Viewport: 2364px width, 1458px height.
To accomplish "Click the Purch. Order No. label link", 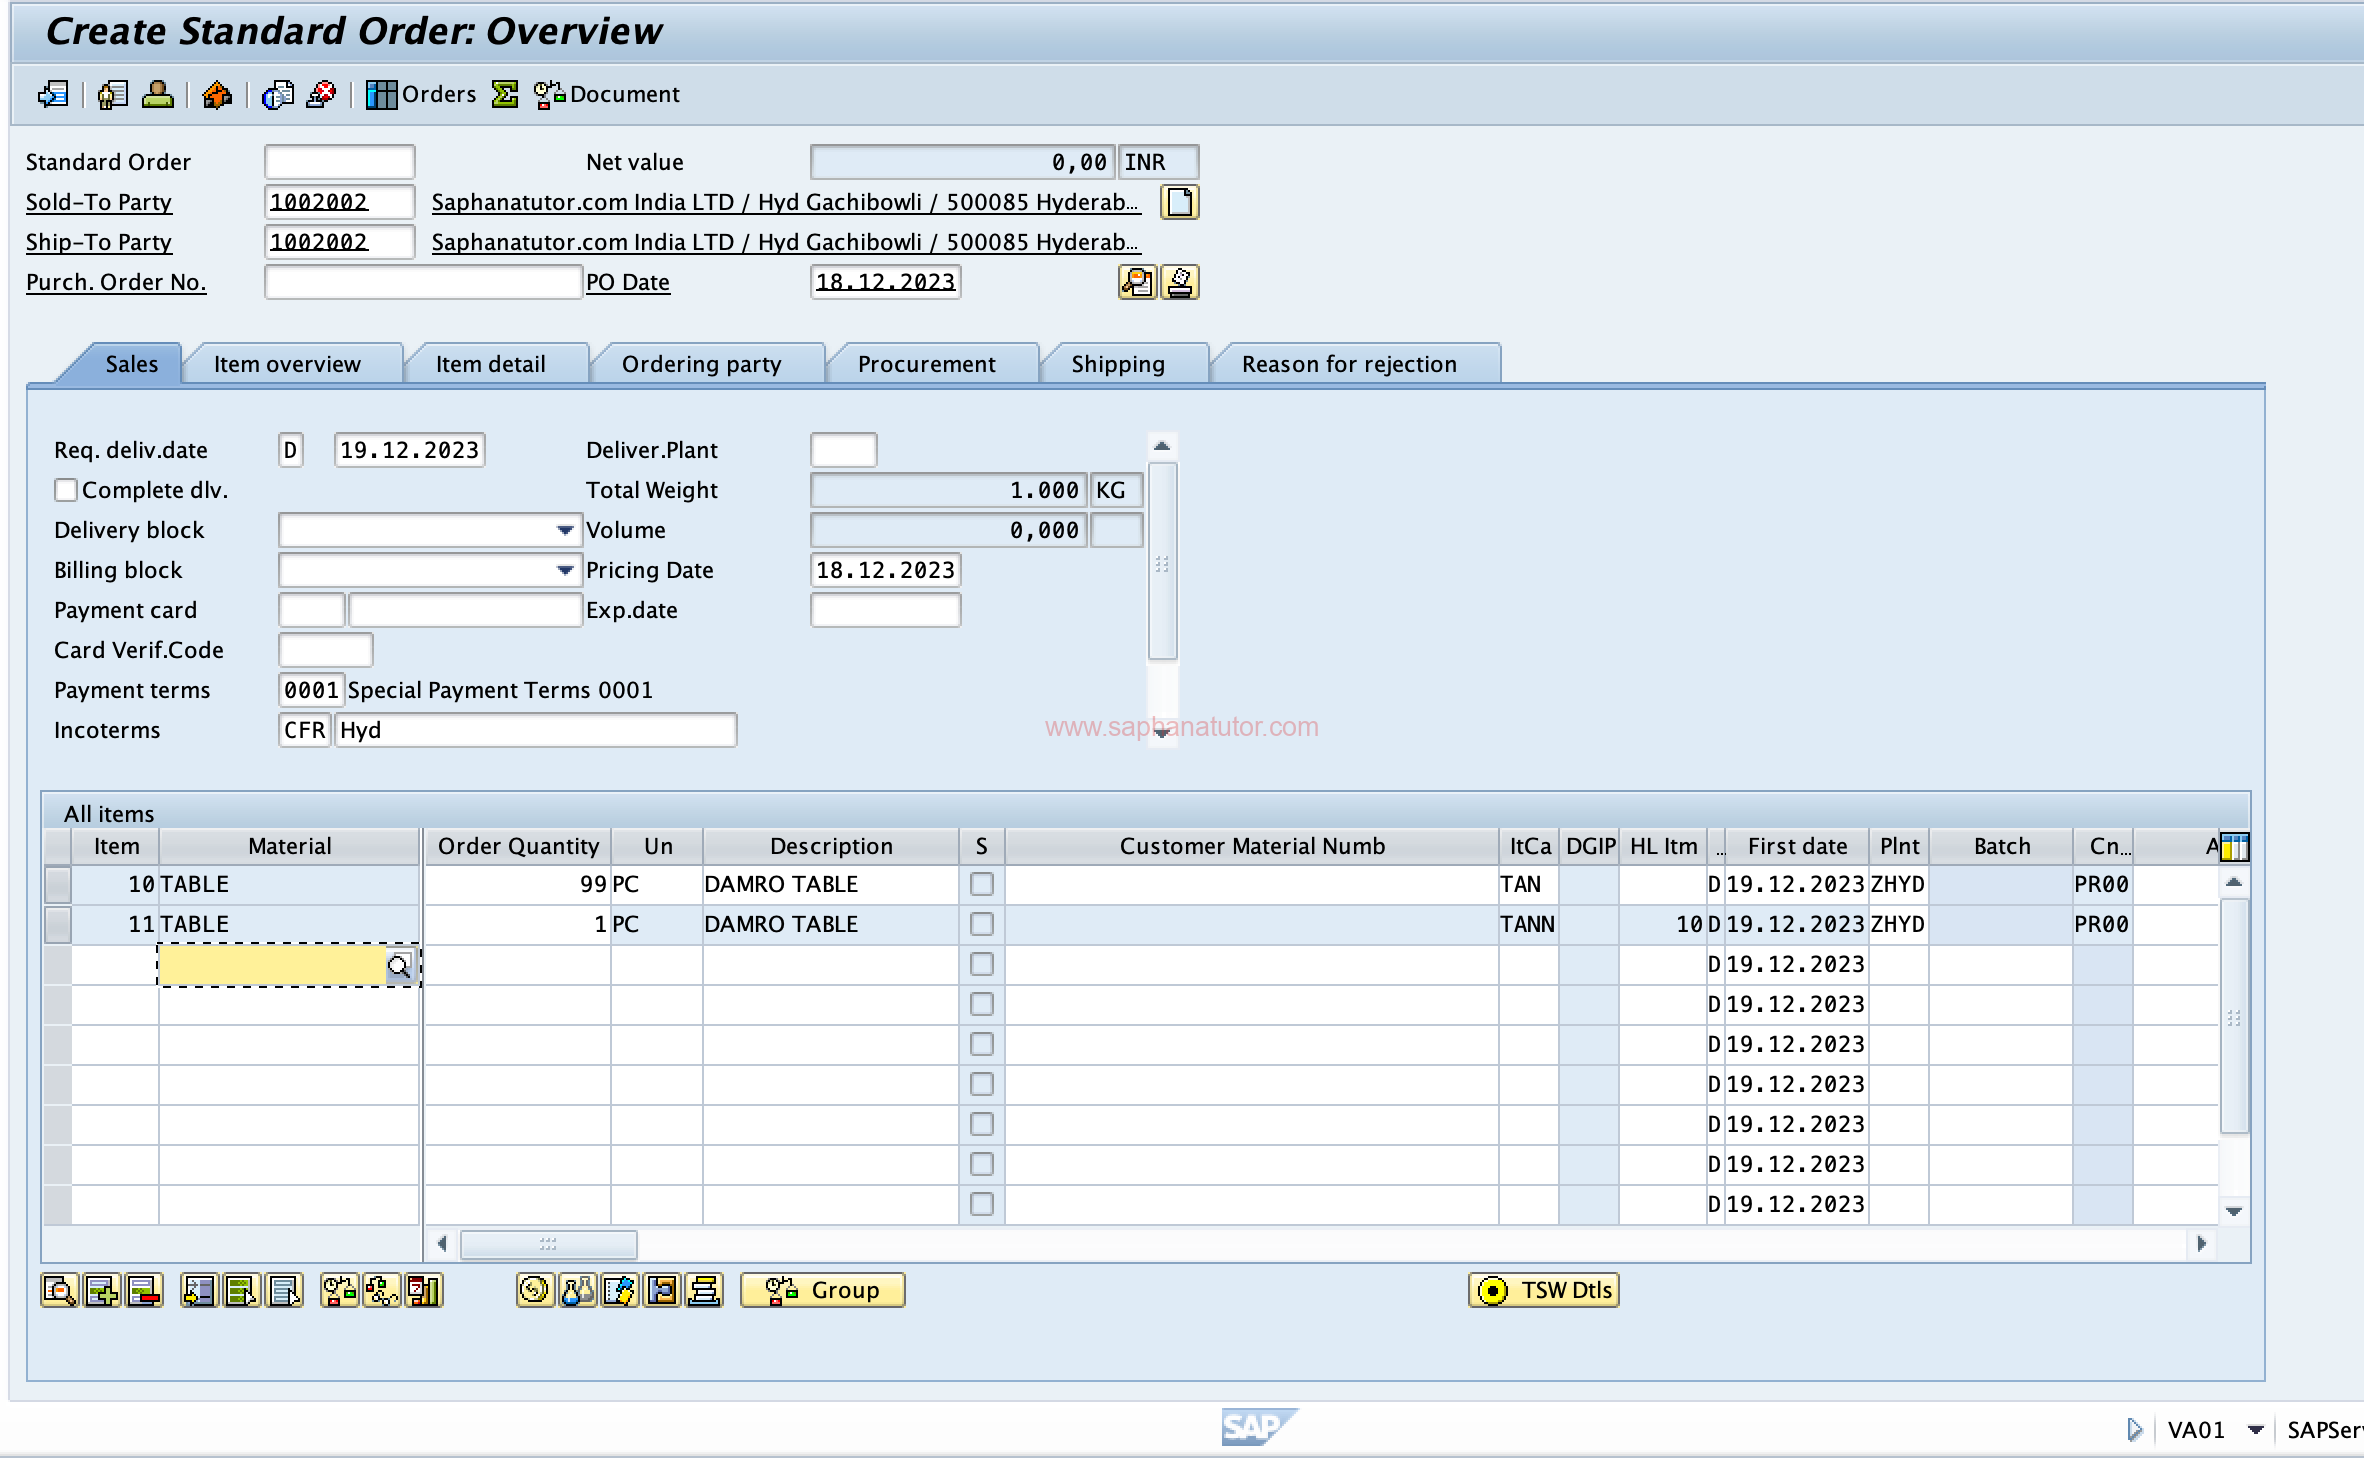I will click(x=116, y=282).
